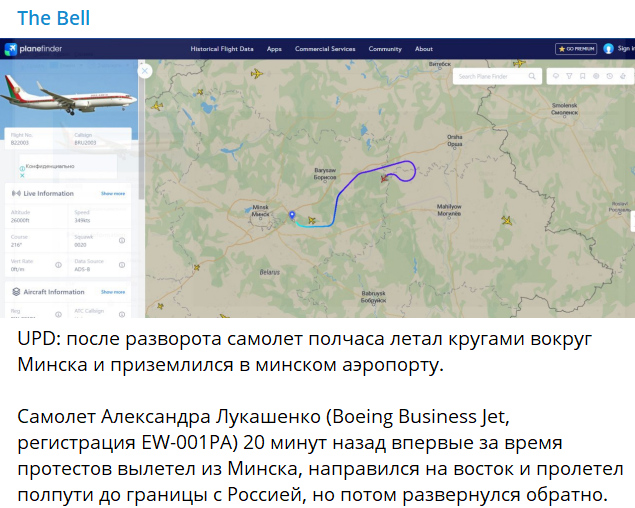Screen dimensions: 635x508
Task: Click the Course 216° value
Action: pyautogui.click(x=16, y=245)
